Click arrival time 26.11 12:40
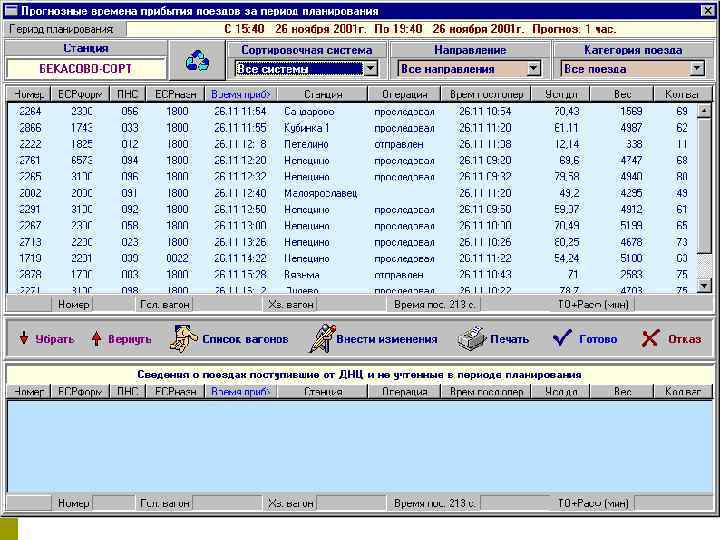This screenshot has width=720, height=540. click(x=240, y=193)
